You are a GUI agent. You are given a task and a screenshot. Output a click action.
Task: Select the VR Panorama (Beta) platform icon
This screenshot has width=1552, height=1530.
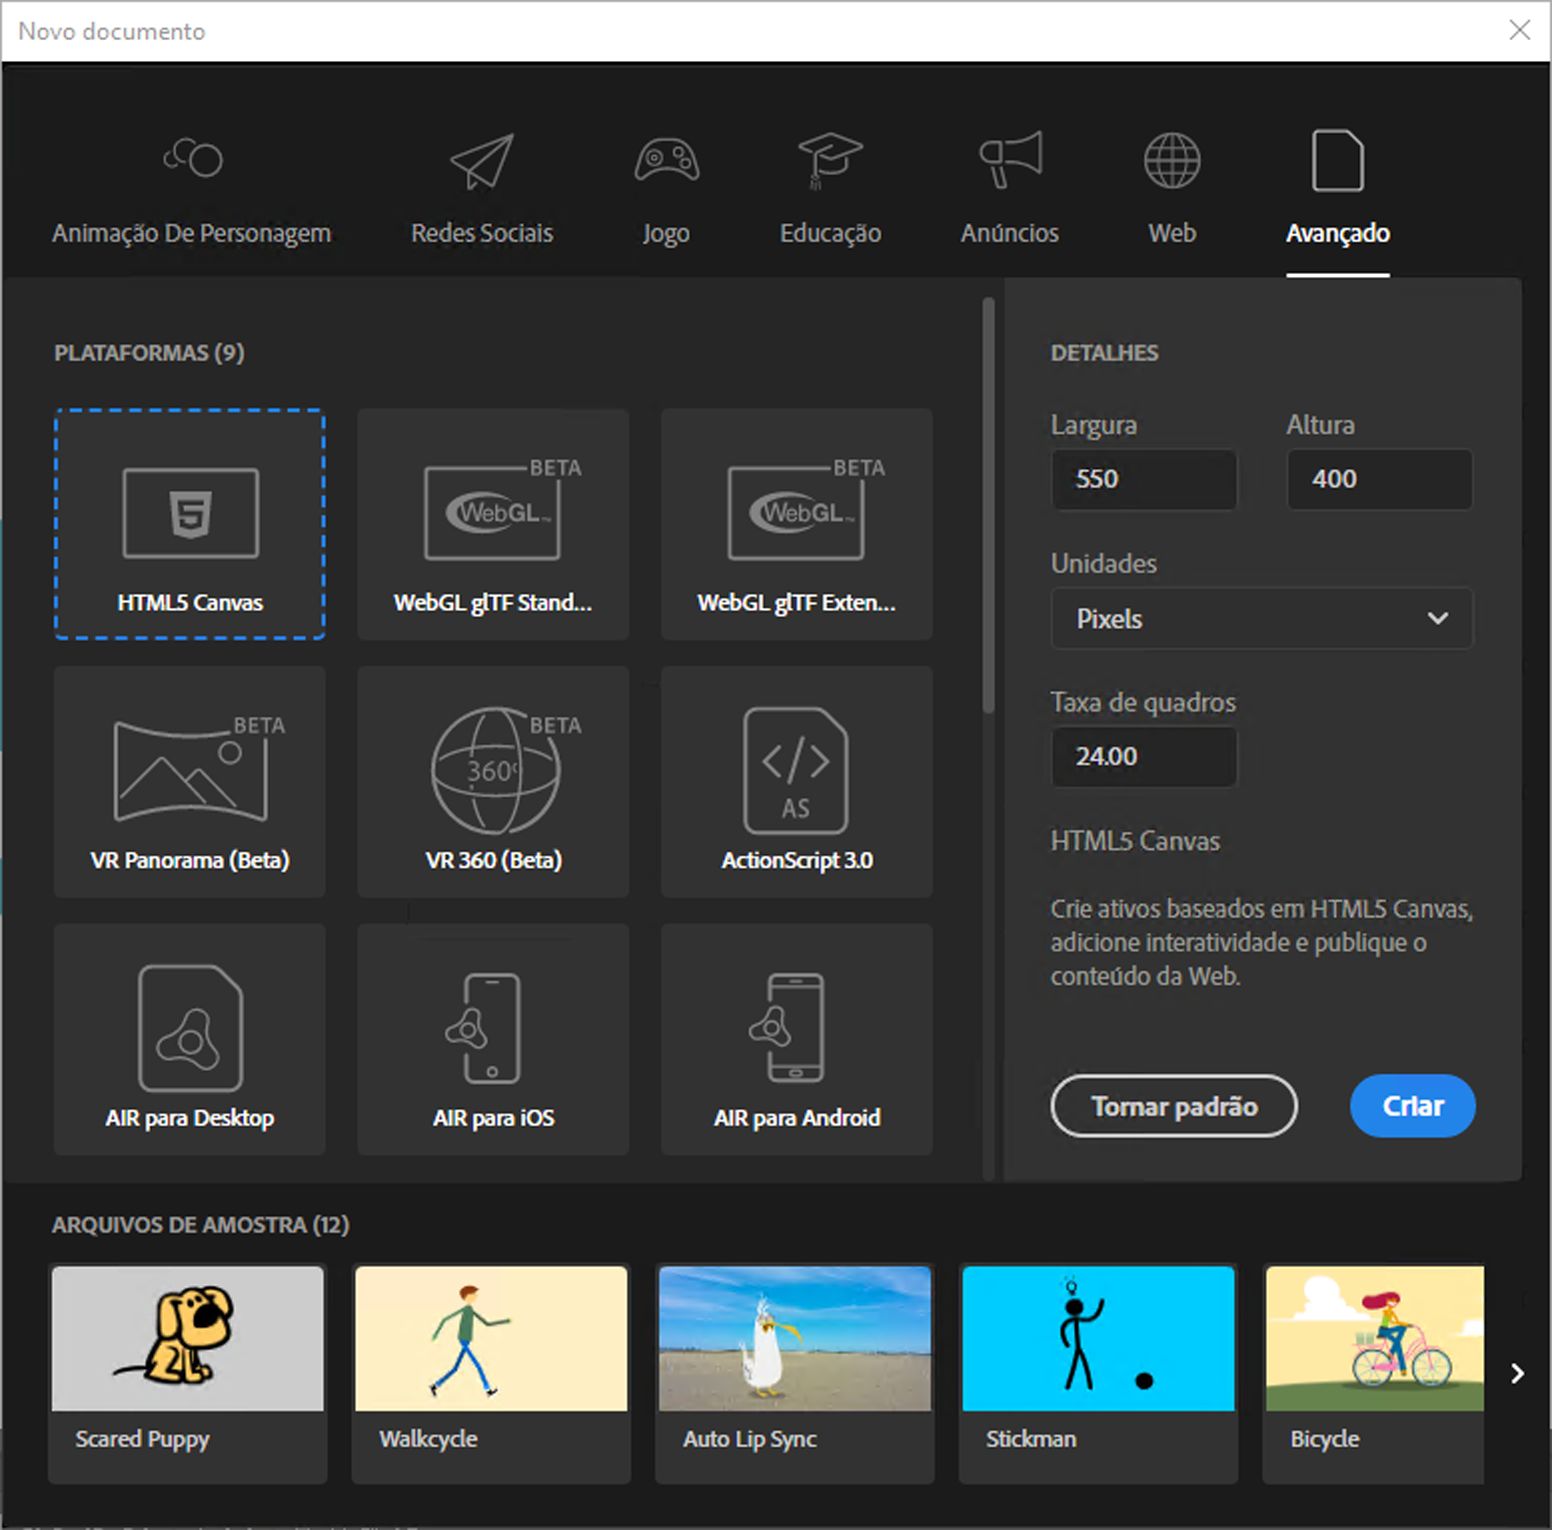point(199,768)
